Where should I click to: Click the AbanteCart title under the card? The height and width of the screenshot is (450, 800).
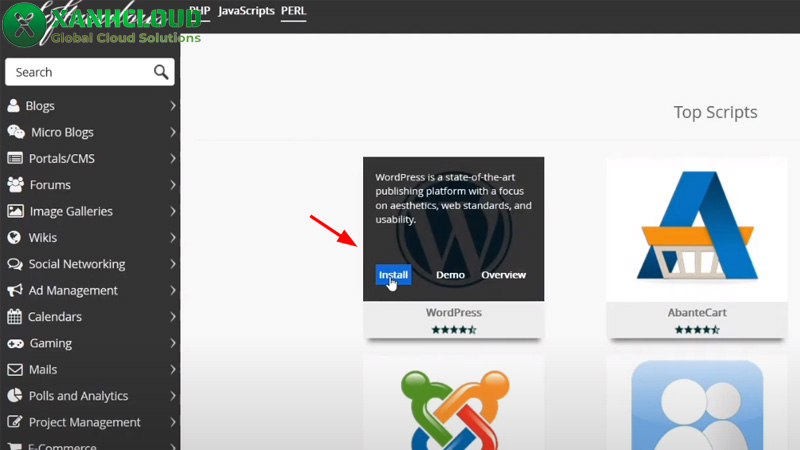coord(697,312)
